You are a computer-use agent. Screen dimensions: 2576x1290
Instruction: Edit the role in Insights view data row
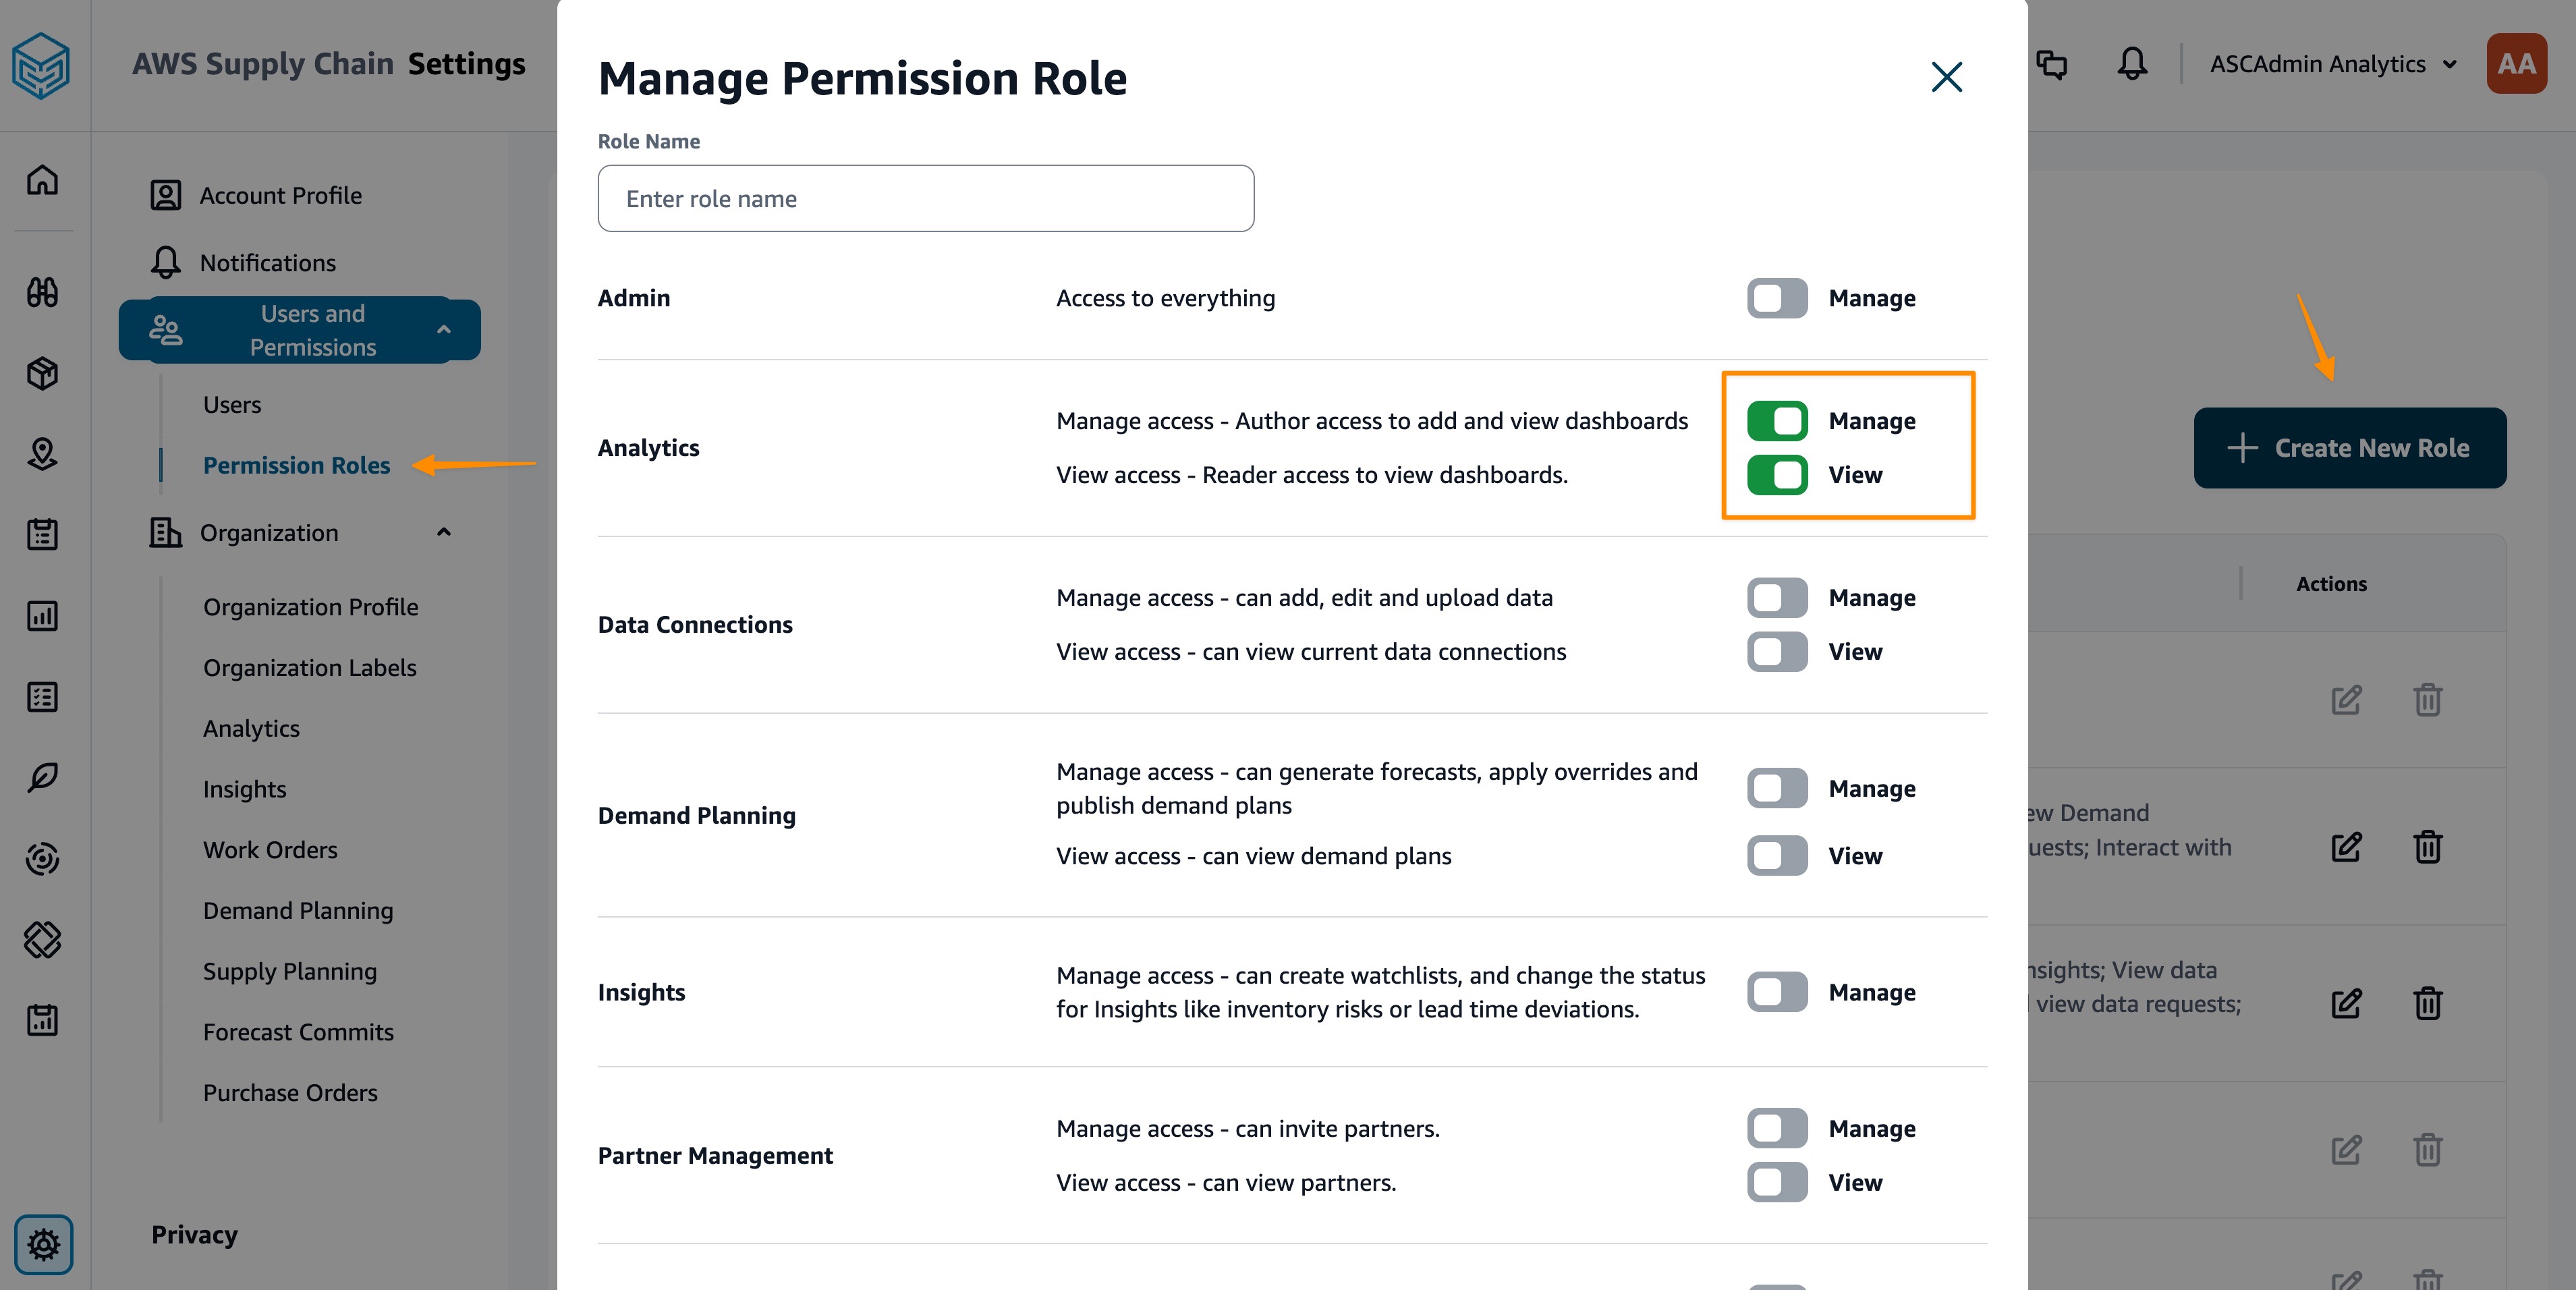(2346, 1003)
